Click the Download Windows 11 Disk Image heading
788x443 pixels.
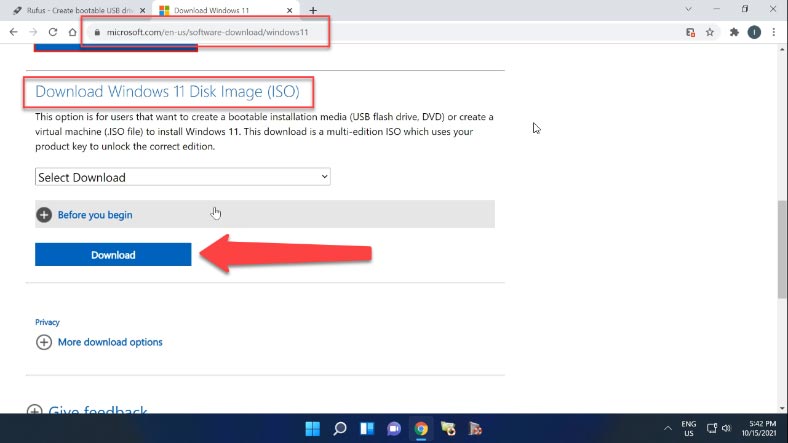(167, 91)
